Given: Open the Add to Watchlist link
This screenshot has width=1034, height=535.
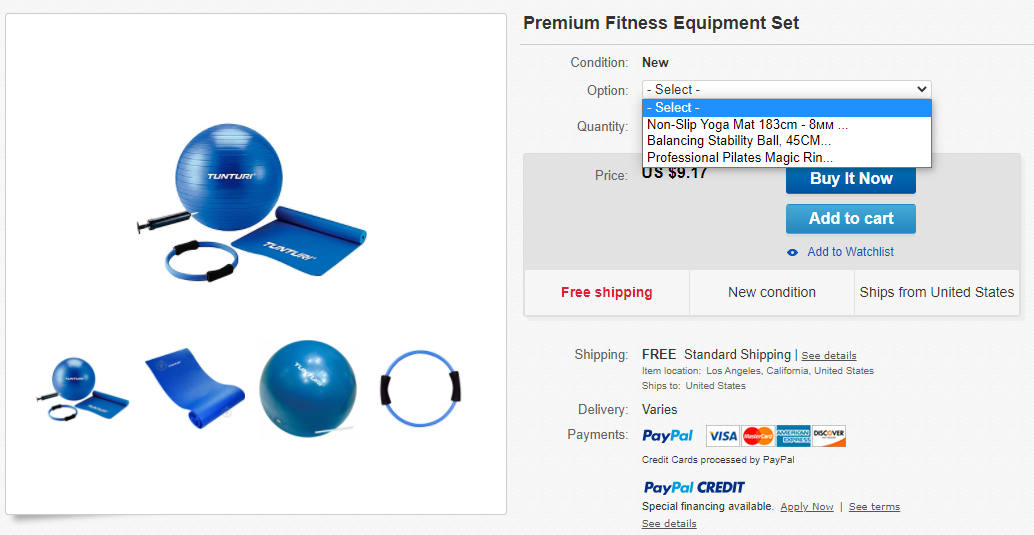Looking at the screenshot, I should pyautogui.click(x=850, y=252).
